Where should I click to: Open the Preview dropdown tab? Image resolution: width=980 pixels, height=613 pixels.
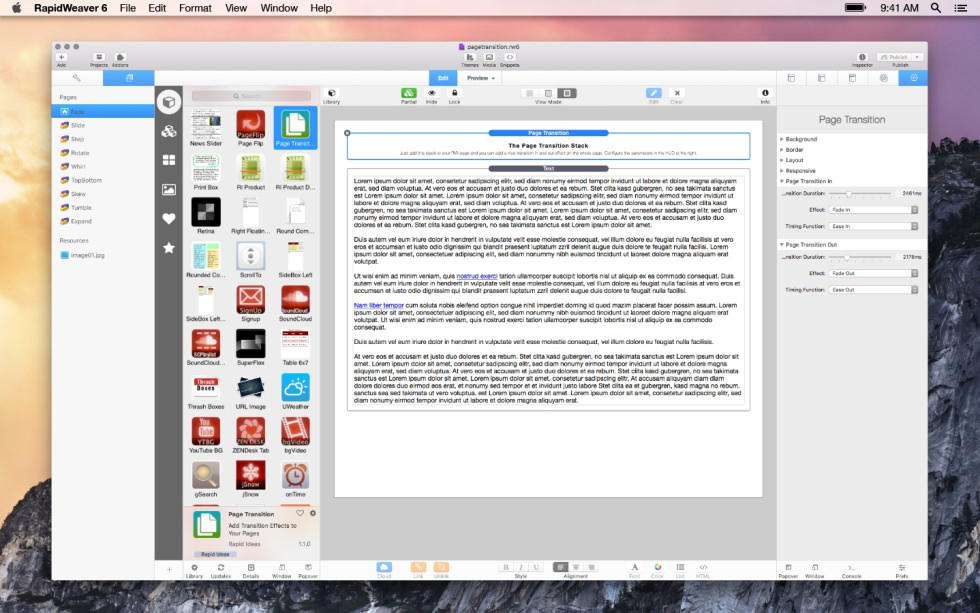point(481,78)
